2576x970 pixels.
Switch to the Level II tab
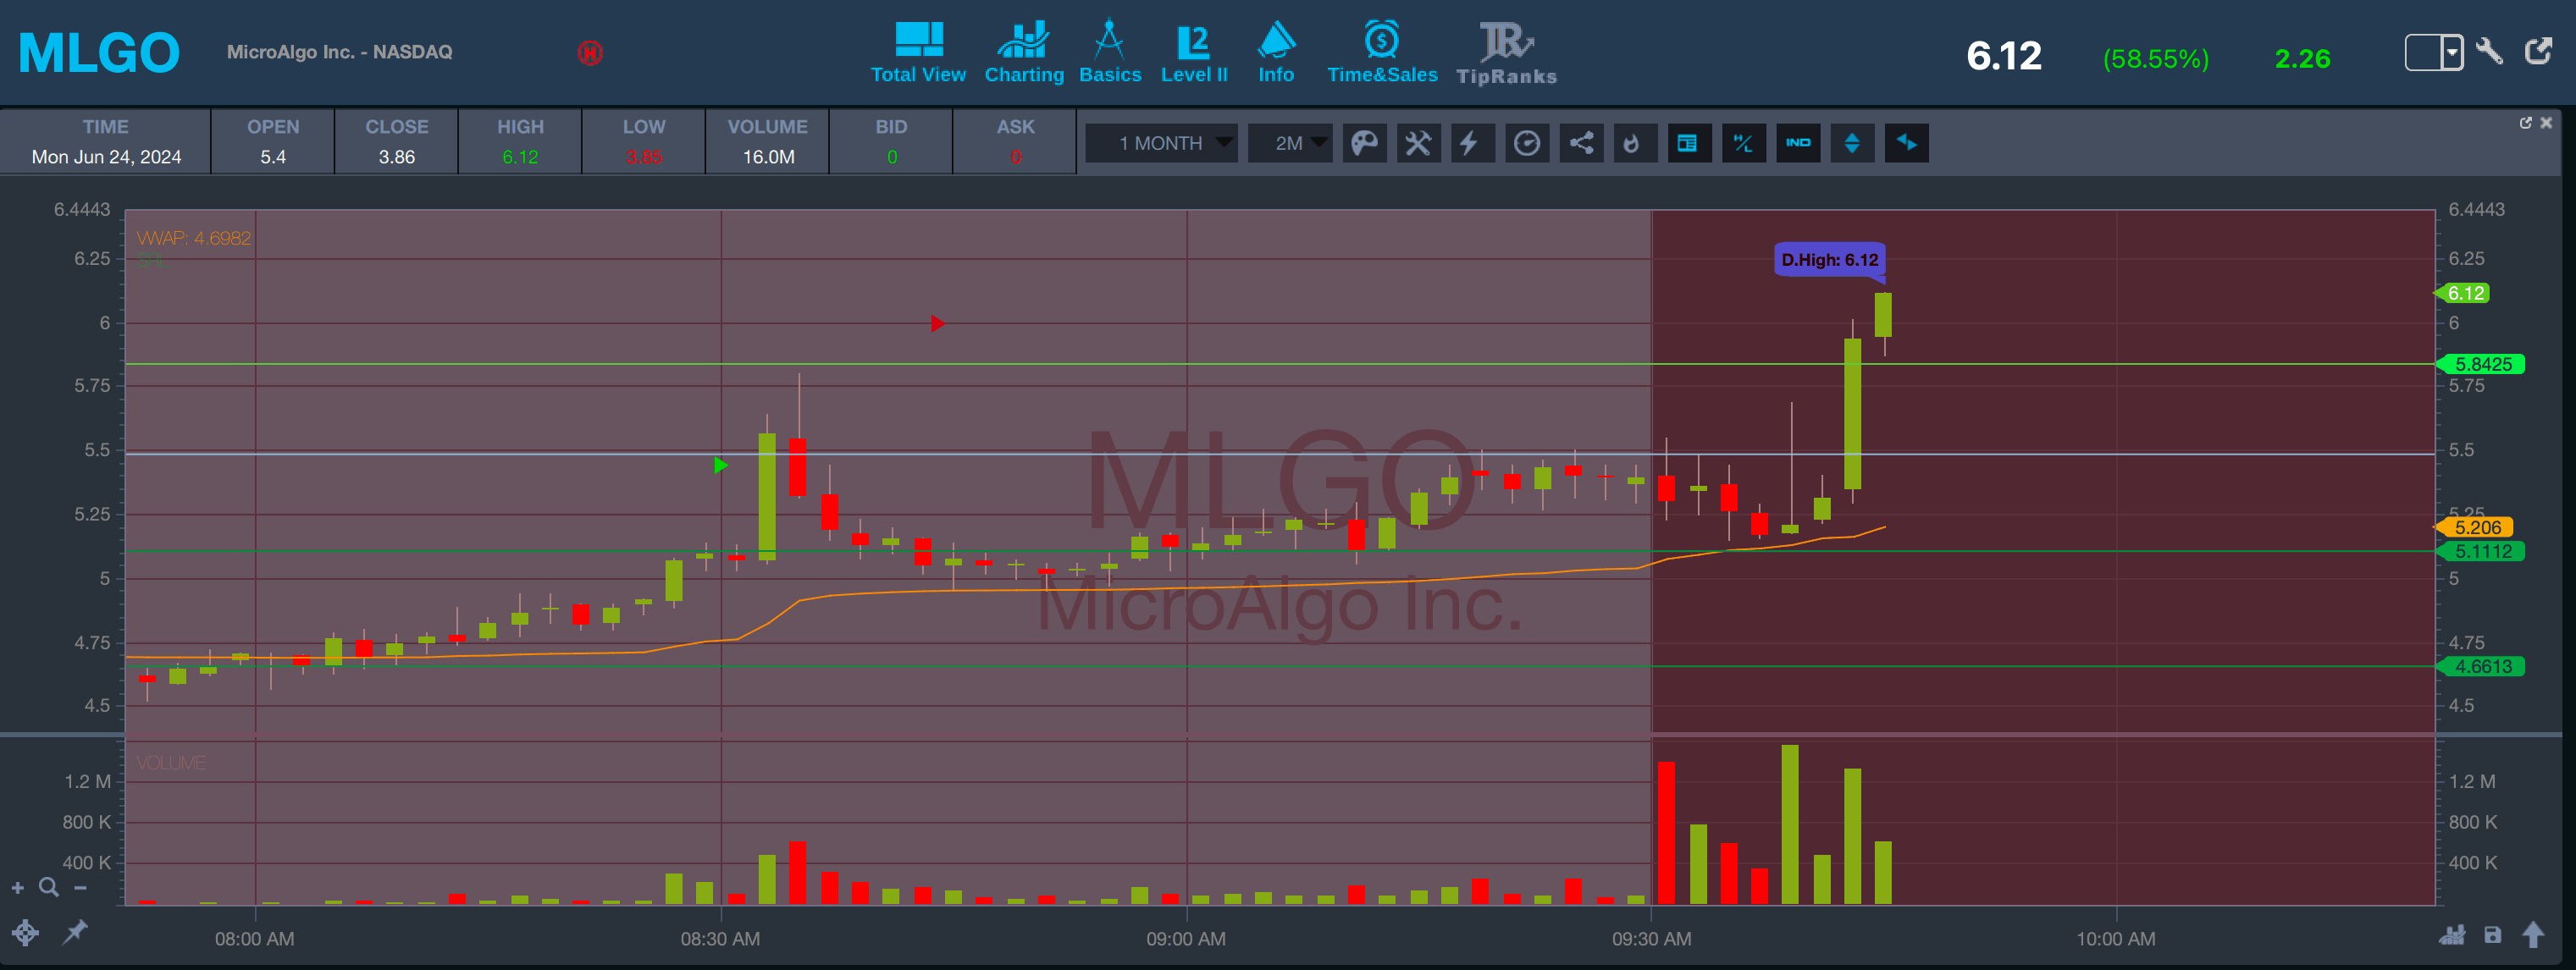tap(1194, 53)
